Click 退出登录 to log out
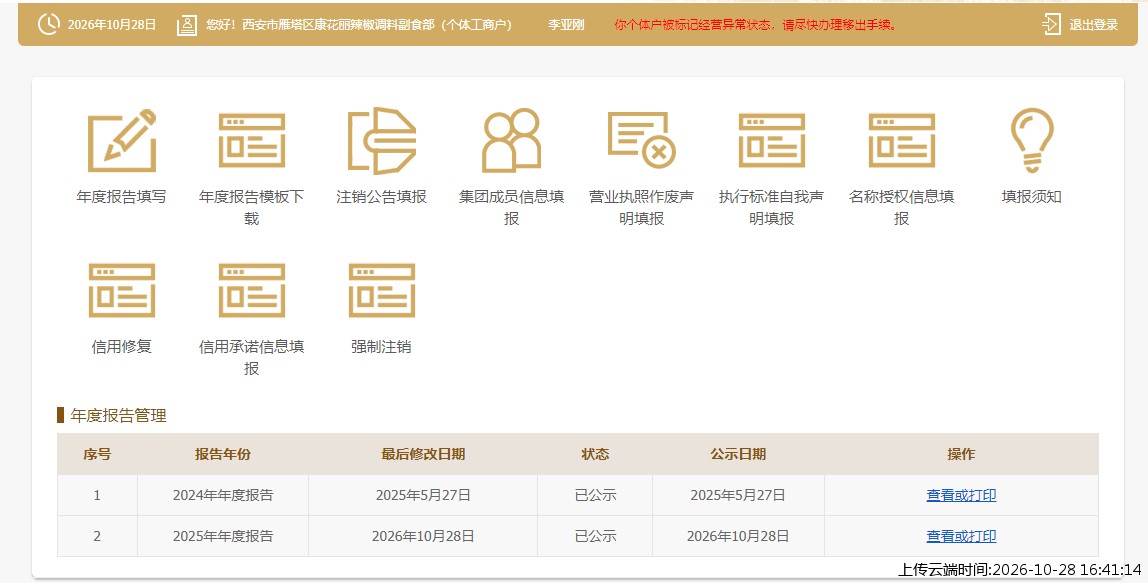The height and width of the screenshot is (583, 1148). coord(1093,25)
